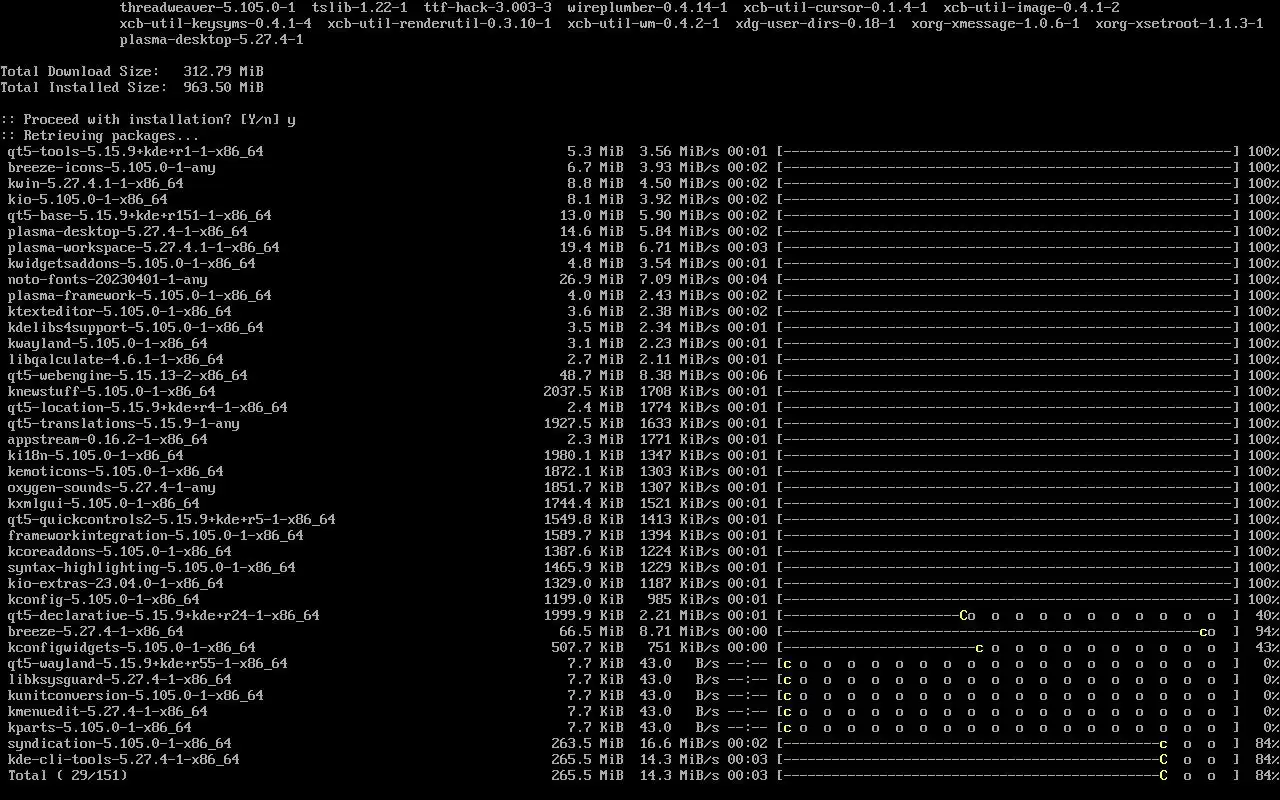Select xcb-util-keysyms-0.4.1-4 text
Image resolution: width=1280 pixels, height=800 pixels.
216,23
